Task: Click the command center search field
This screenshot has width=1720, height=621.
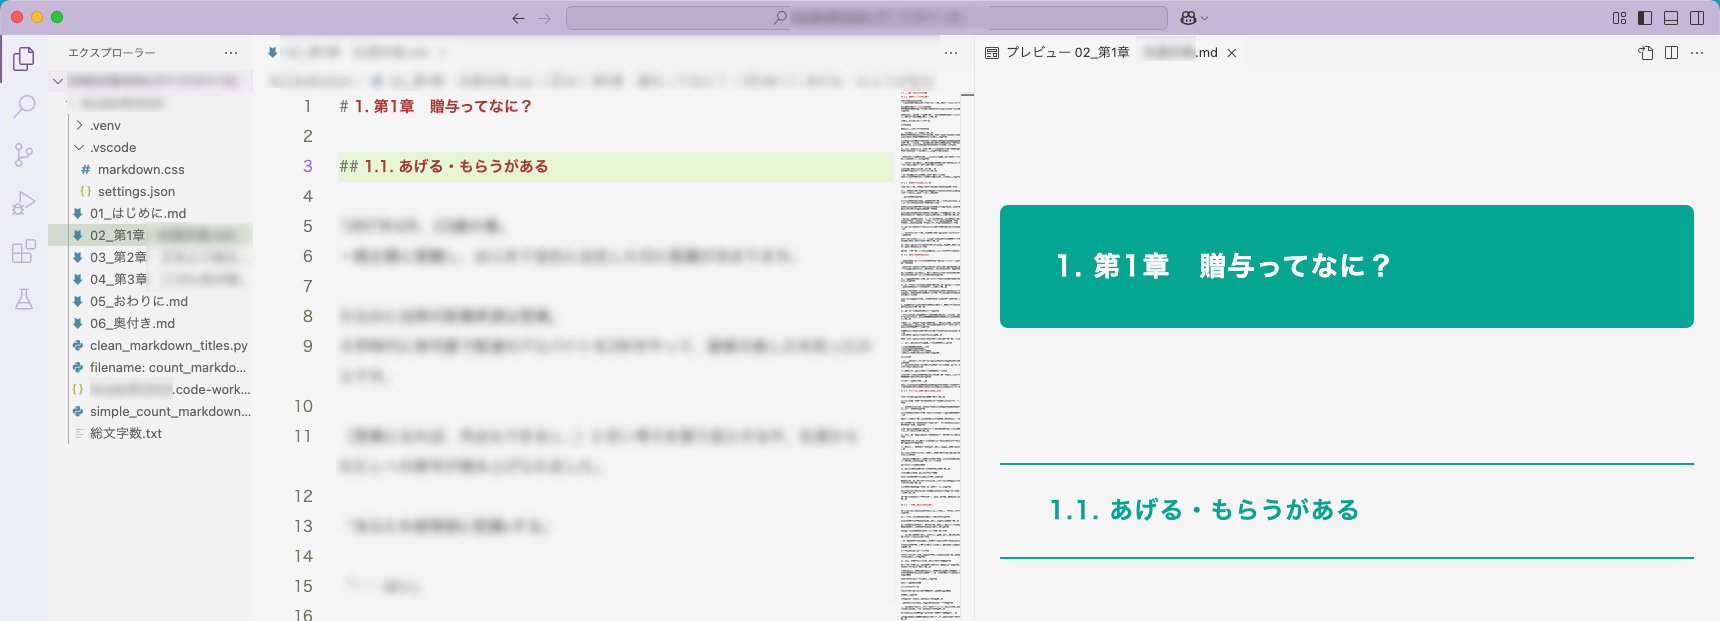Action: (x=866, y=18)
